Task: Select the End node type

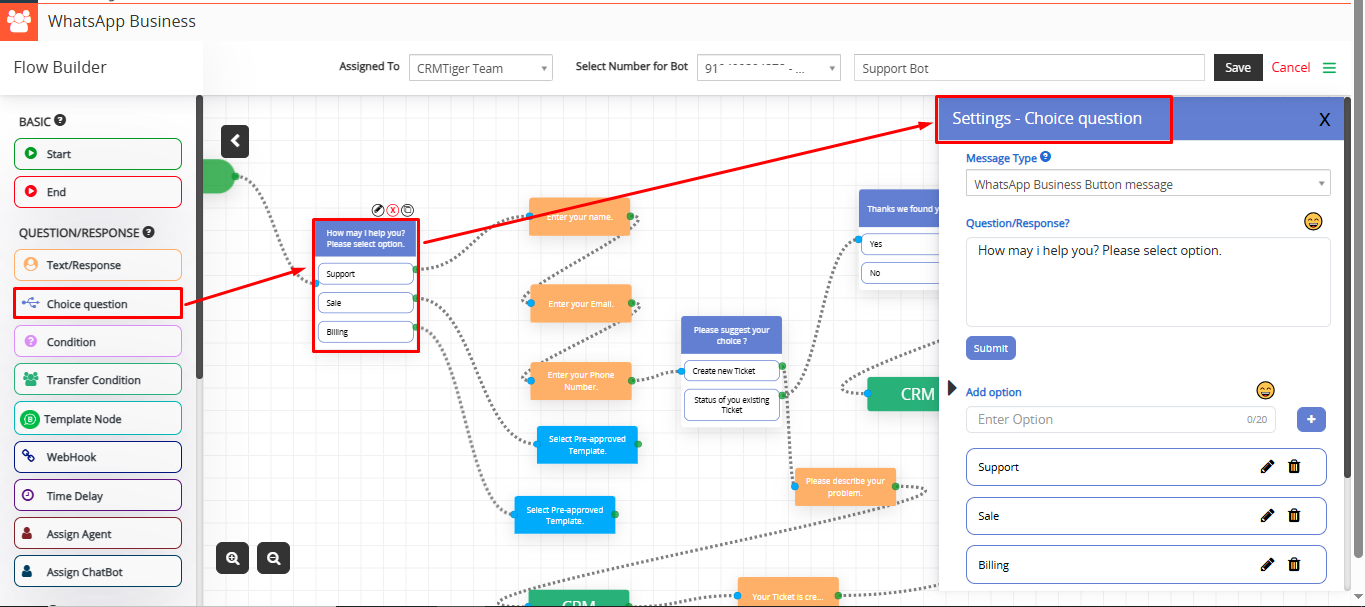Action: pyautogui.click(x=98, y=192)
